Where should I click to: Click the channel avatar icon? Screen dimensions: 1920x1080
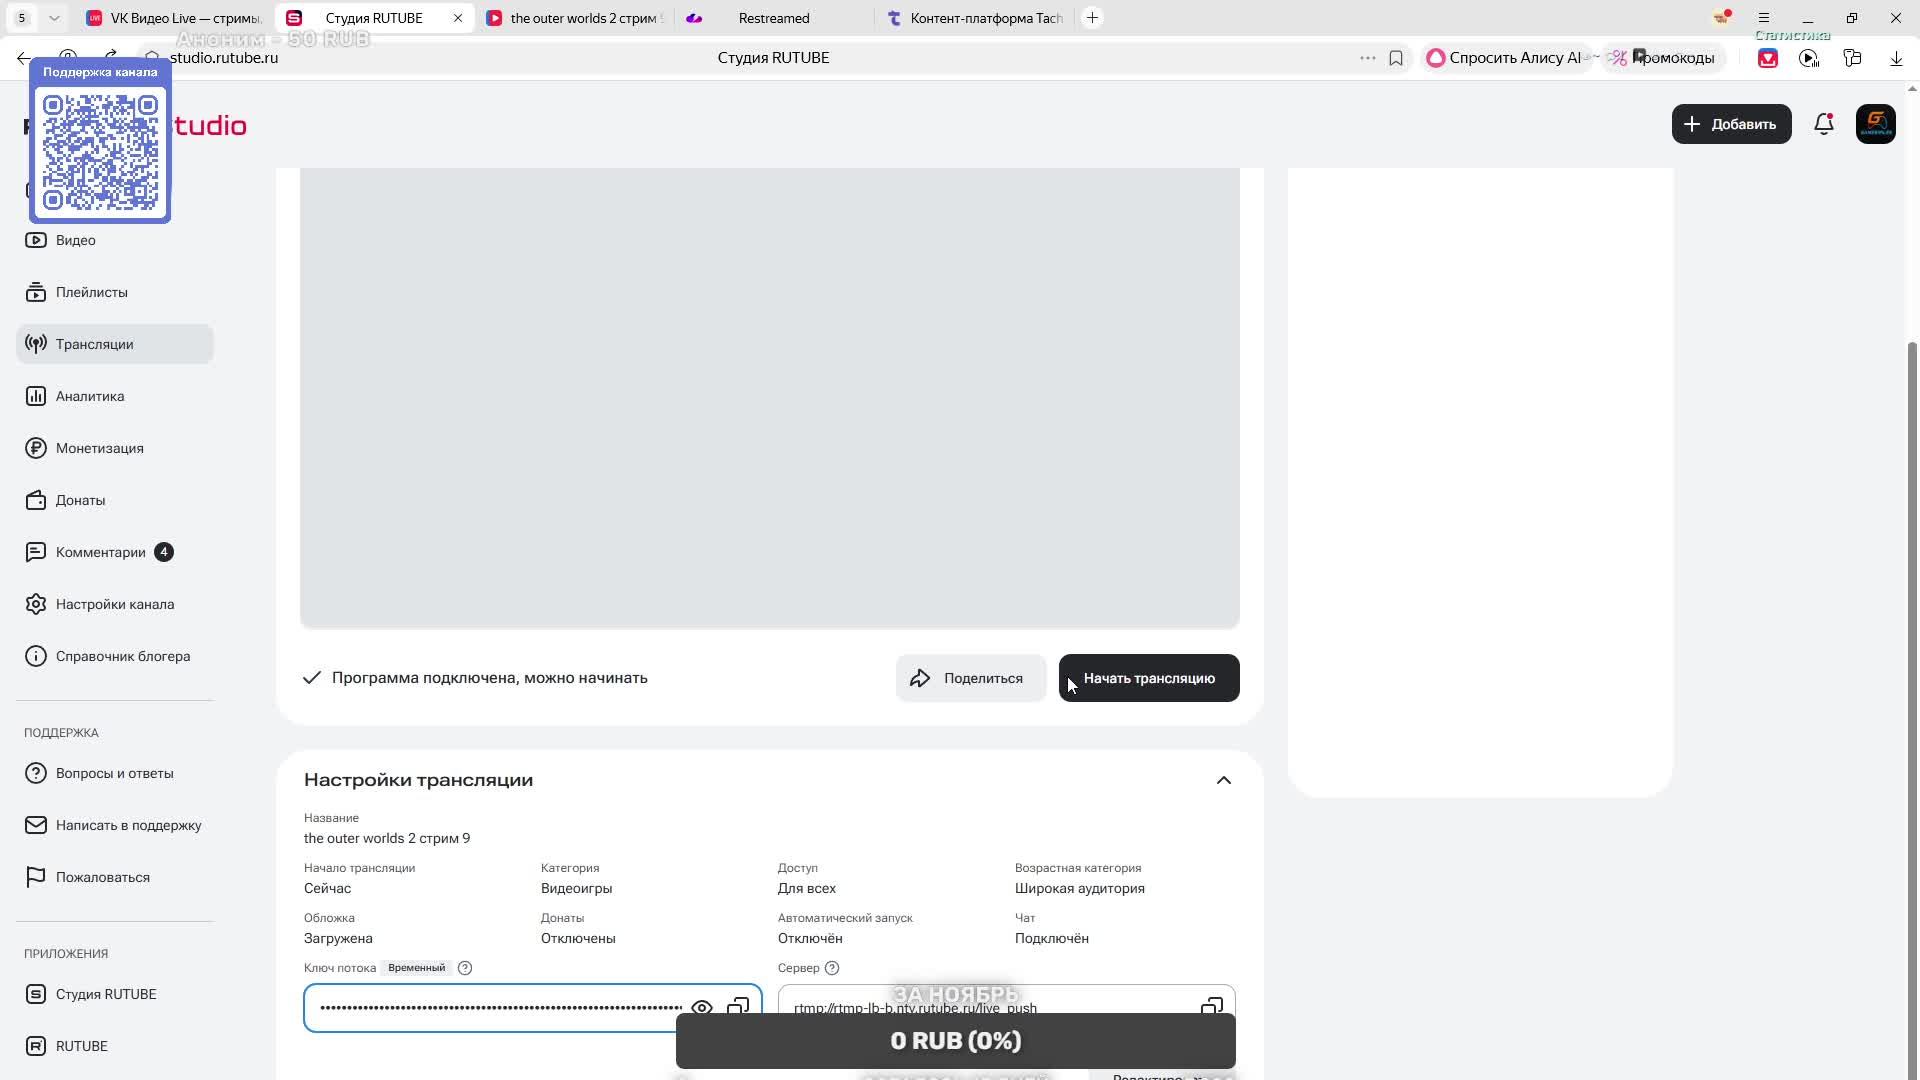click(x=1875, y=124)
